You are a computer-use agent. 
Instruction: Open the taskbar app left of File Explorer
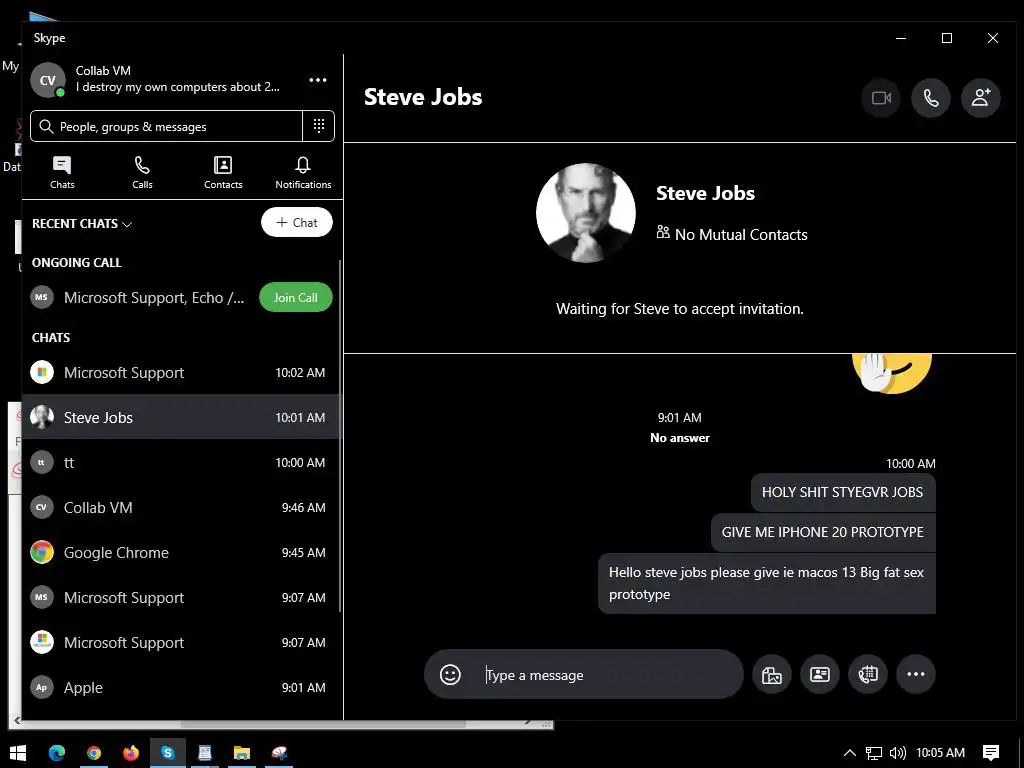pos(205,753)
